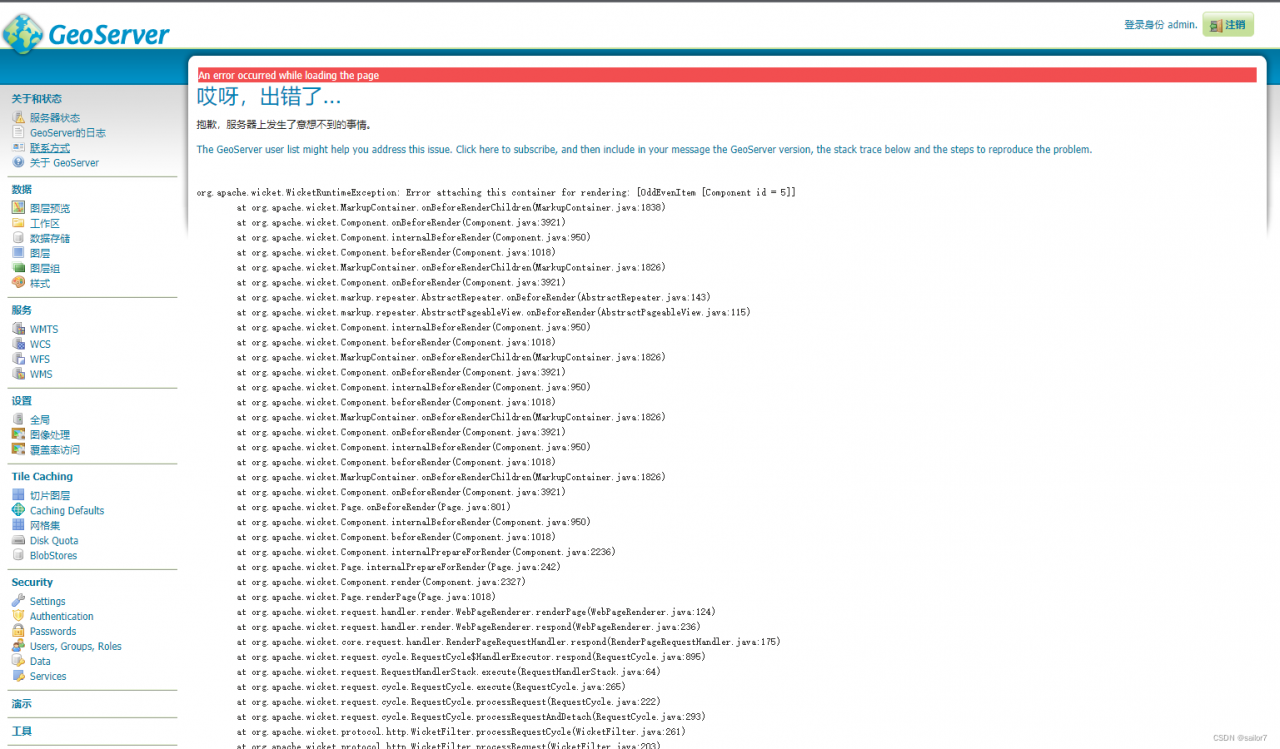Click the WFS service icon
This screenshot has width=1280, height=749.
18,359
